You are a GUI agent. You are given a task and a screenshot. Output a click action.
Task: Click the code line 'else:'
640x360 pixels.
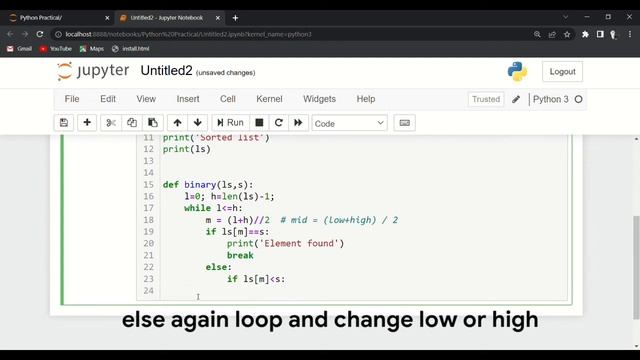point(218,267)
